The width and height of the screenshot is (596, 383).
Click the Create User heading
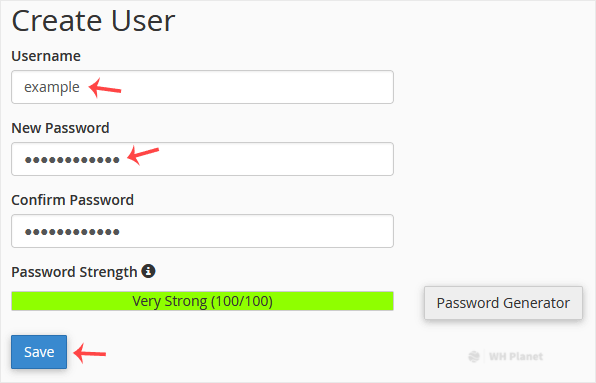[94, 21]
